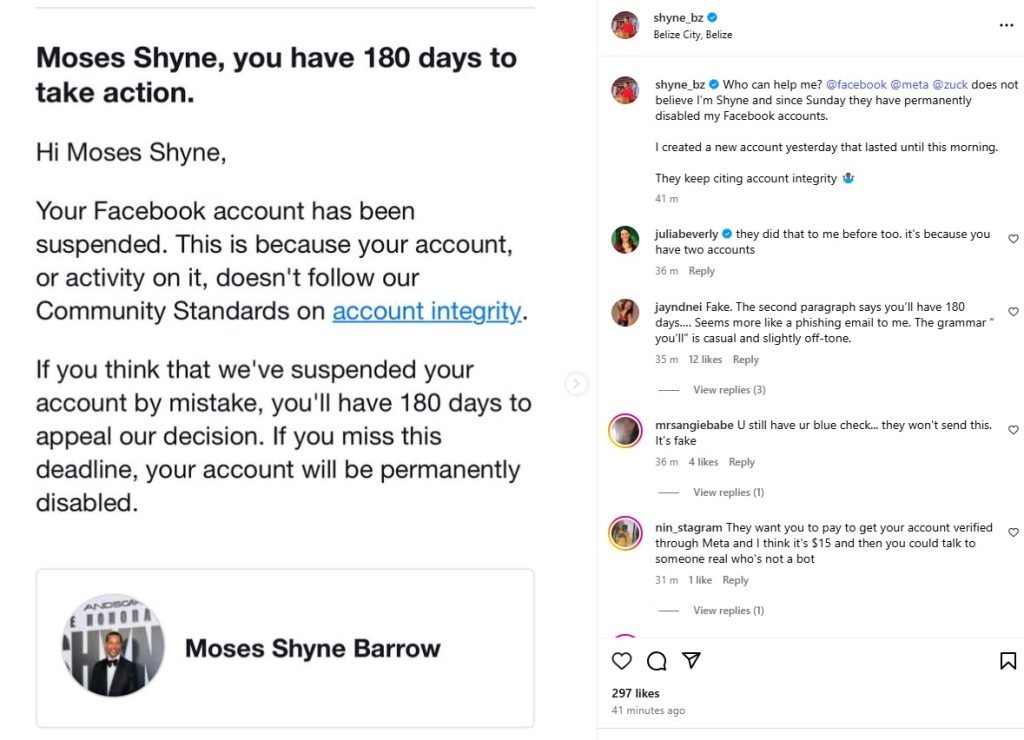Viewport: 1024px width, 740px height.
Task: View the reply under nin_stagram's comment
Action: [x=729, y=609]
